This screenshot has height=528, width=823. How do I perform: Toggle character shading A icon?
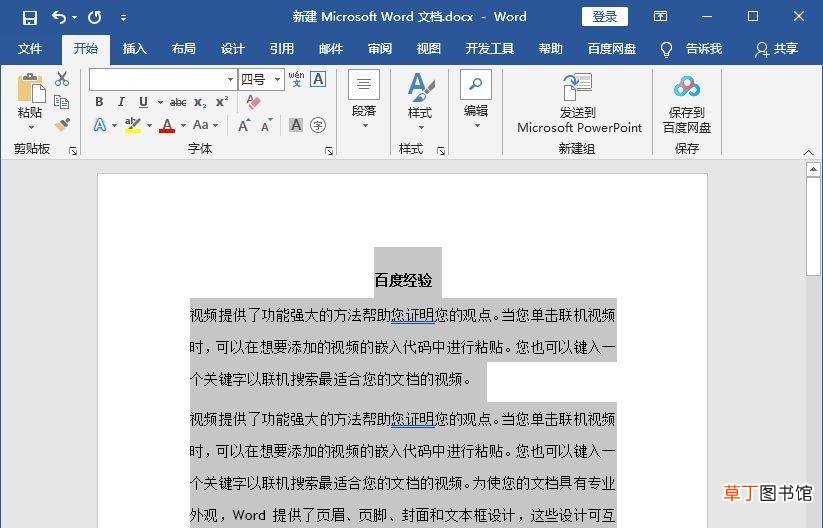[296, 125]
